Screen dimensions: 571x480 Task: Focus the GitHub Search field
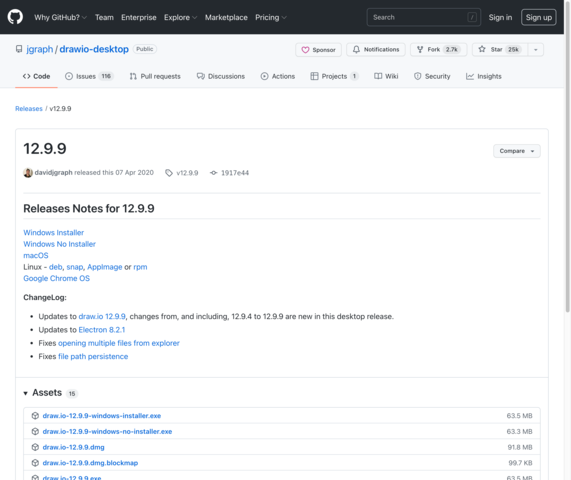pos(424,17)
